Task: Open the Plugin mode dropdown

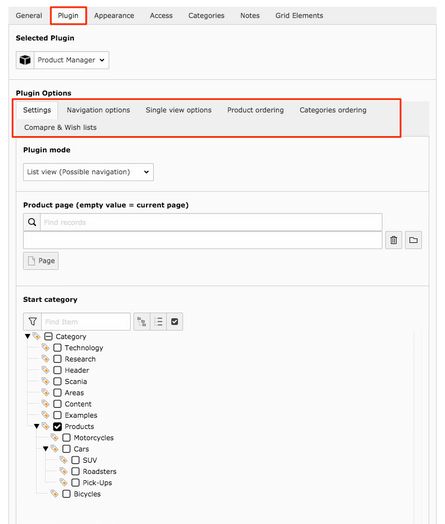Action: coord(88,172)
